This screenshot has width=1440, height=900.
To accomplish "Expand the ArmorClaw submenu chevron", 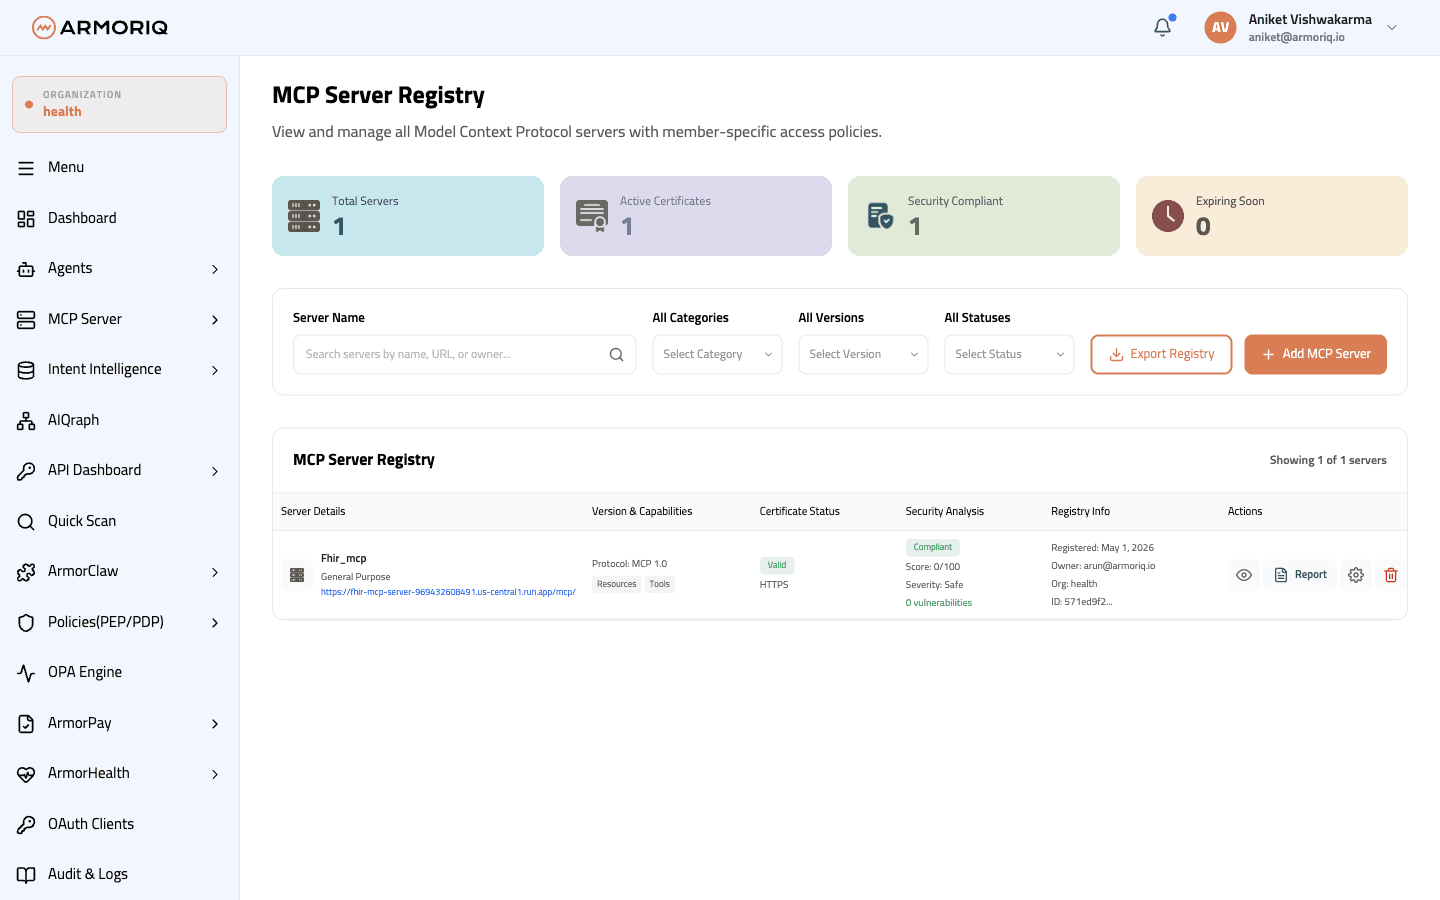I will [x=215, y=572].
